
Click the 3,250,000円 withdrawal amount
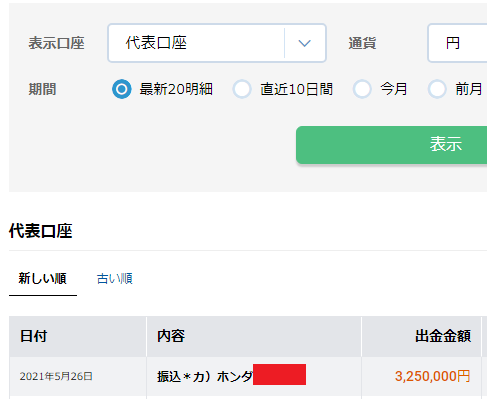pos(433,376)
